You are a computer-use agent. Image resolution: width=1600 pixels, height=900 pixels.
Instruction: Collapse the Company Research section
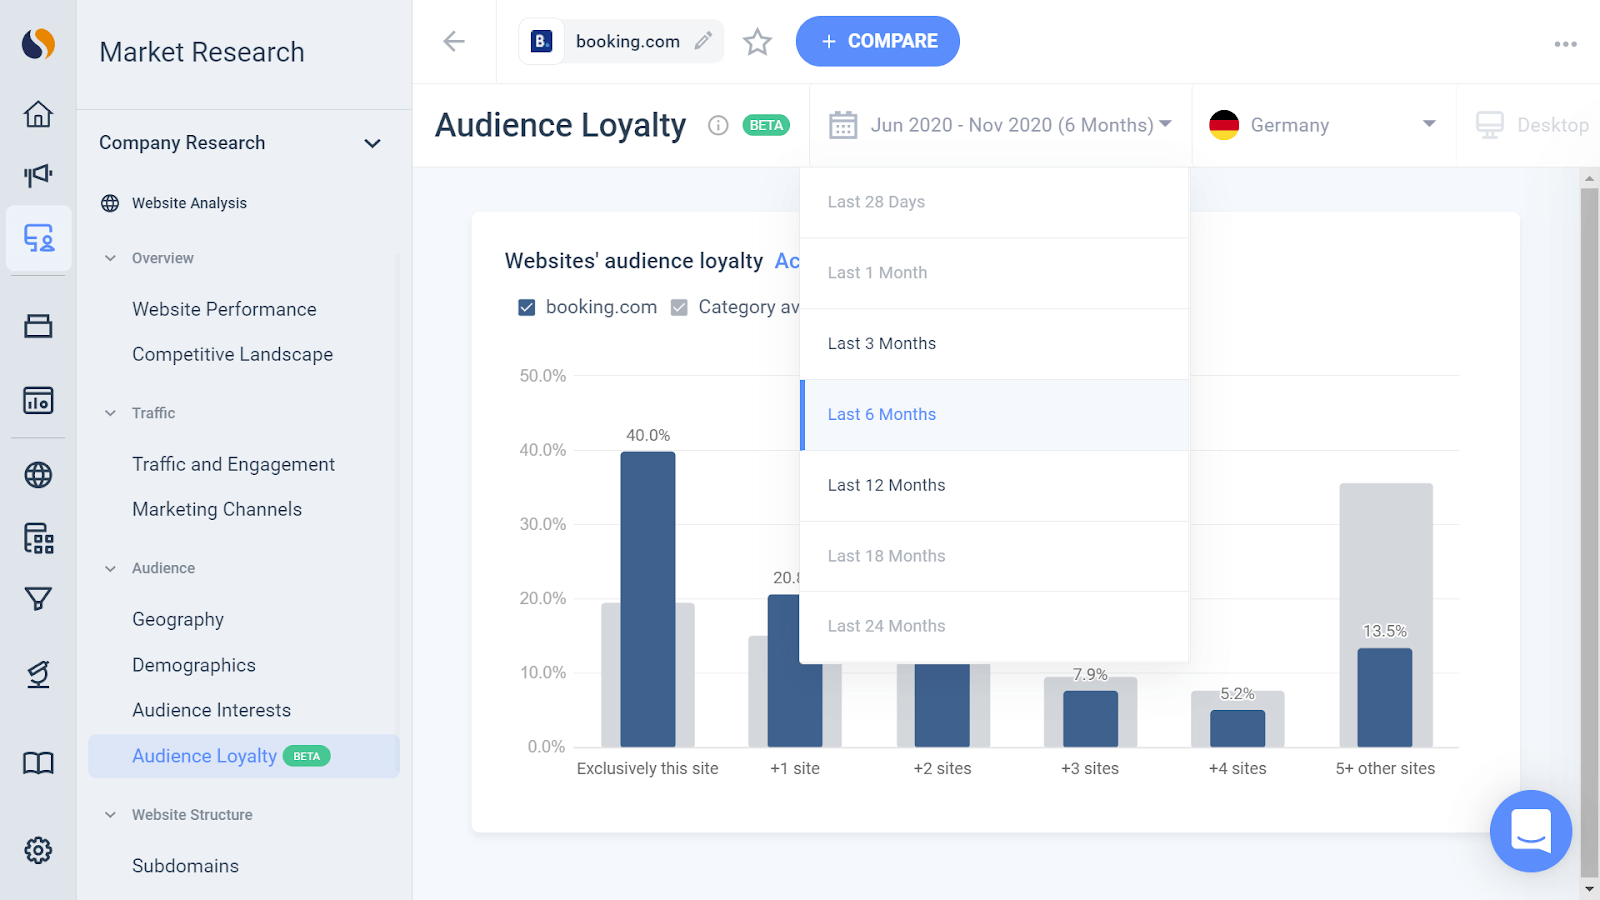click(x=373, y=143)
